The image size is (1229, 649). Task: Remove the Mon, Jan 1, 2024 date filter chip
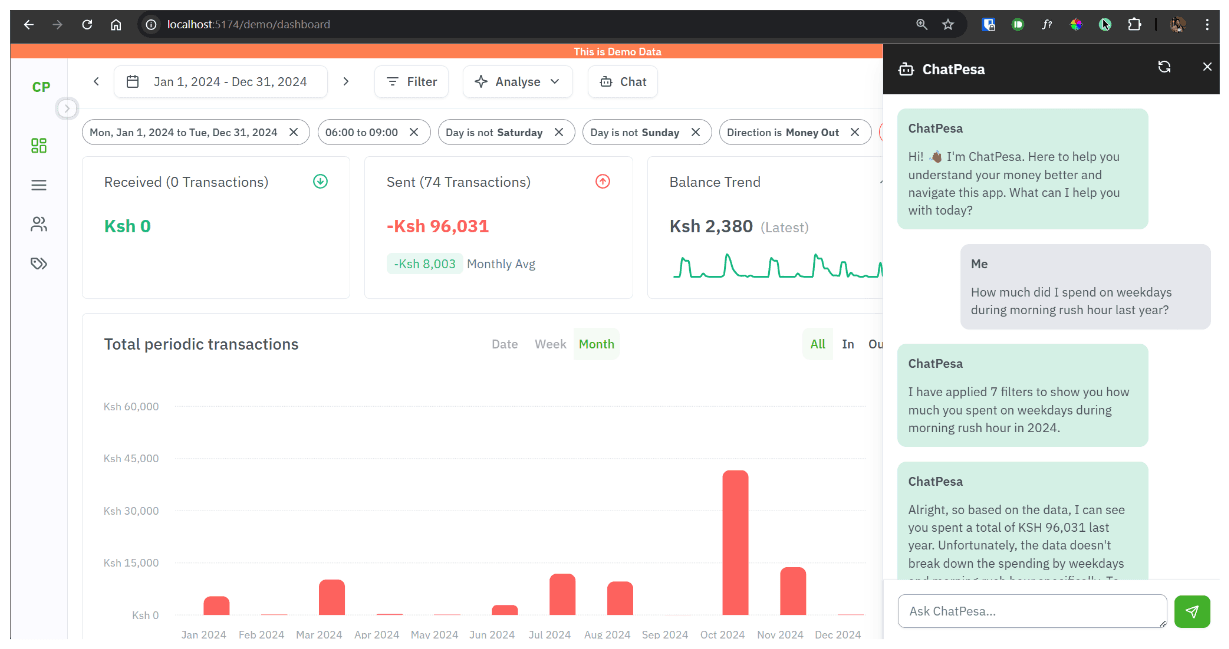(293, 132)
